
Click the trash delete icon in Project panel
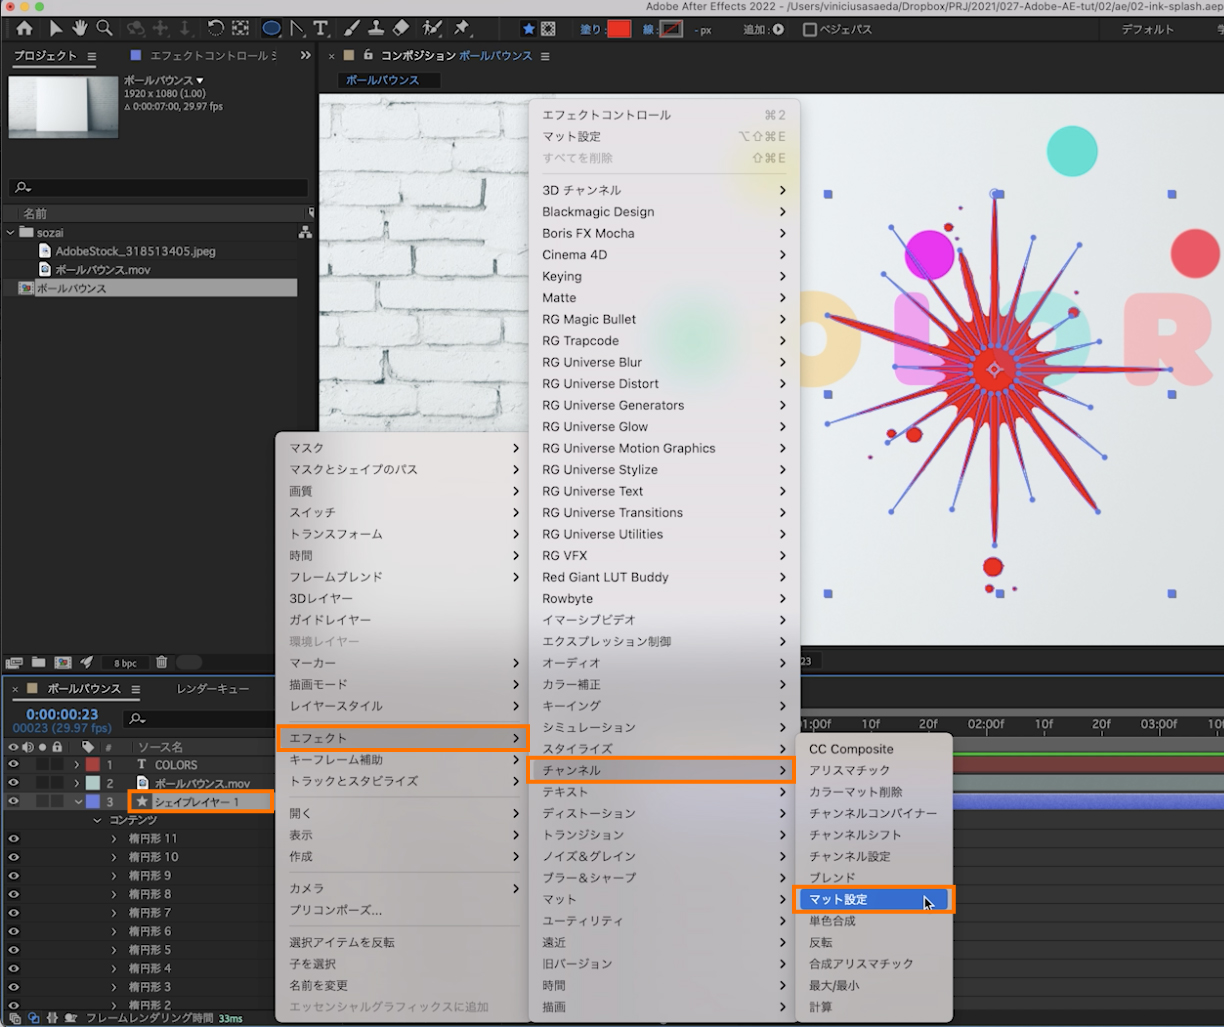click(161, 662)
